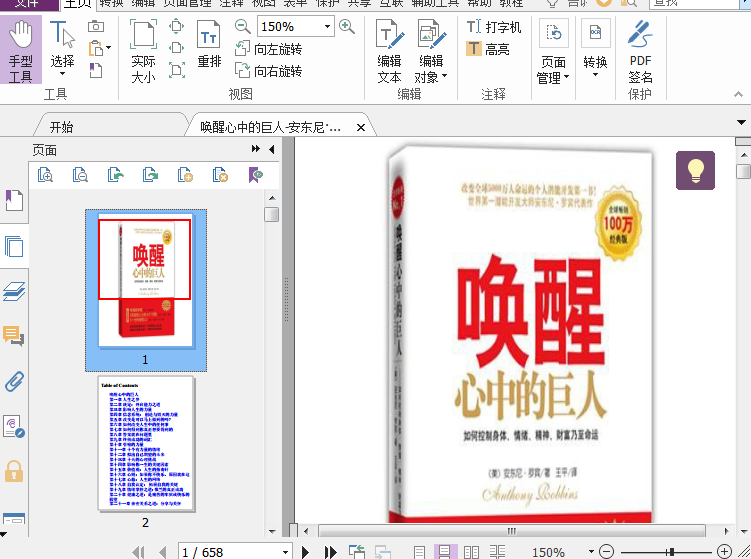Open Security lock sidebar panel
This screenshot has height=559, width=751.
pyautogui.click(x=14, y=471)
